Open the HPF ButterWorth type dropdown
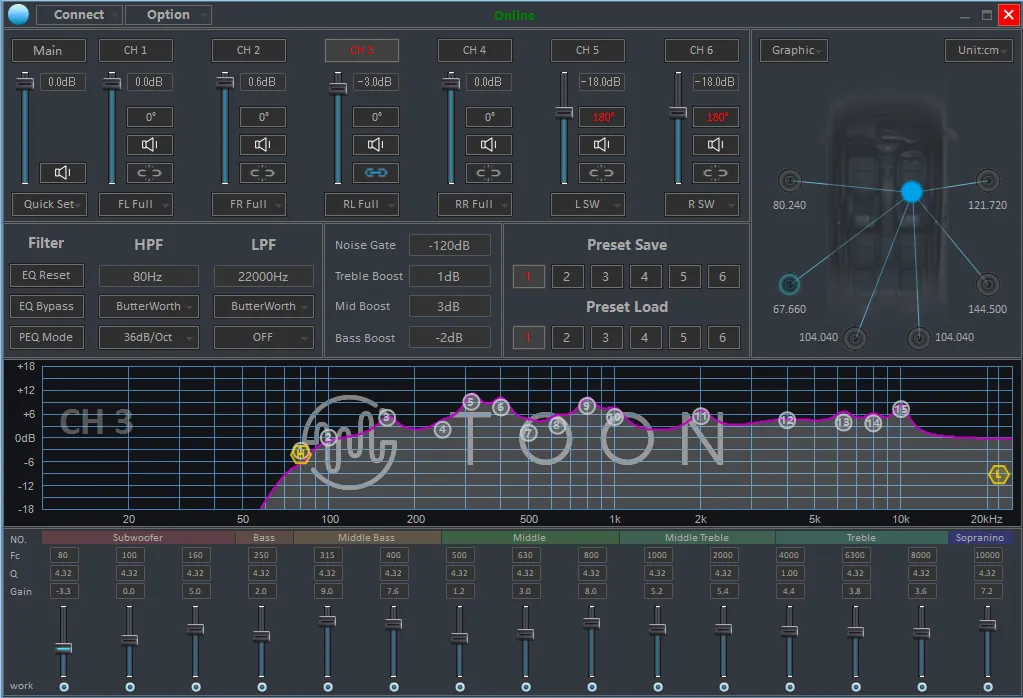The height and width of the screenshot is (698, 1023). click(x=149, y=307)
